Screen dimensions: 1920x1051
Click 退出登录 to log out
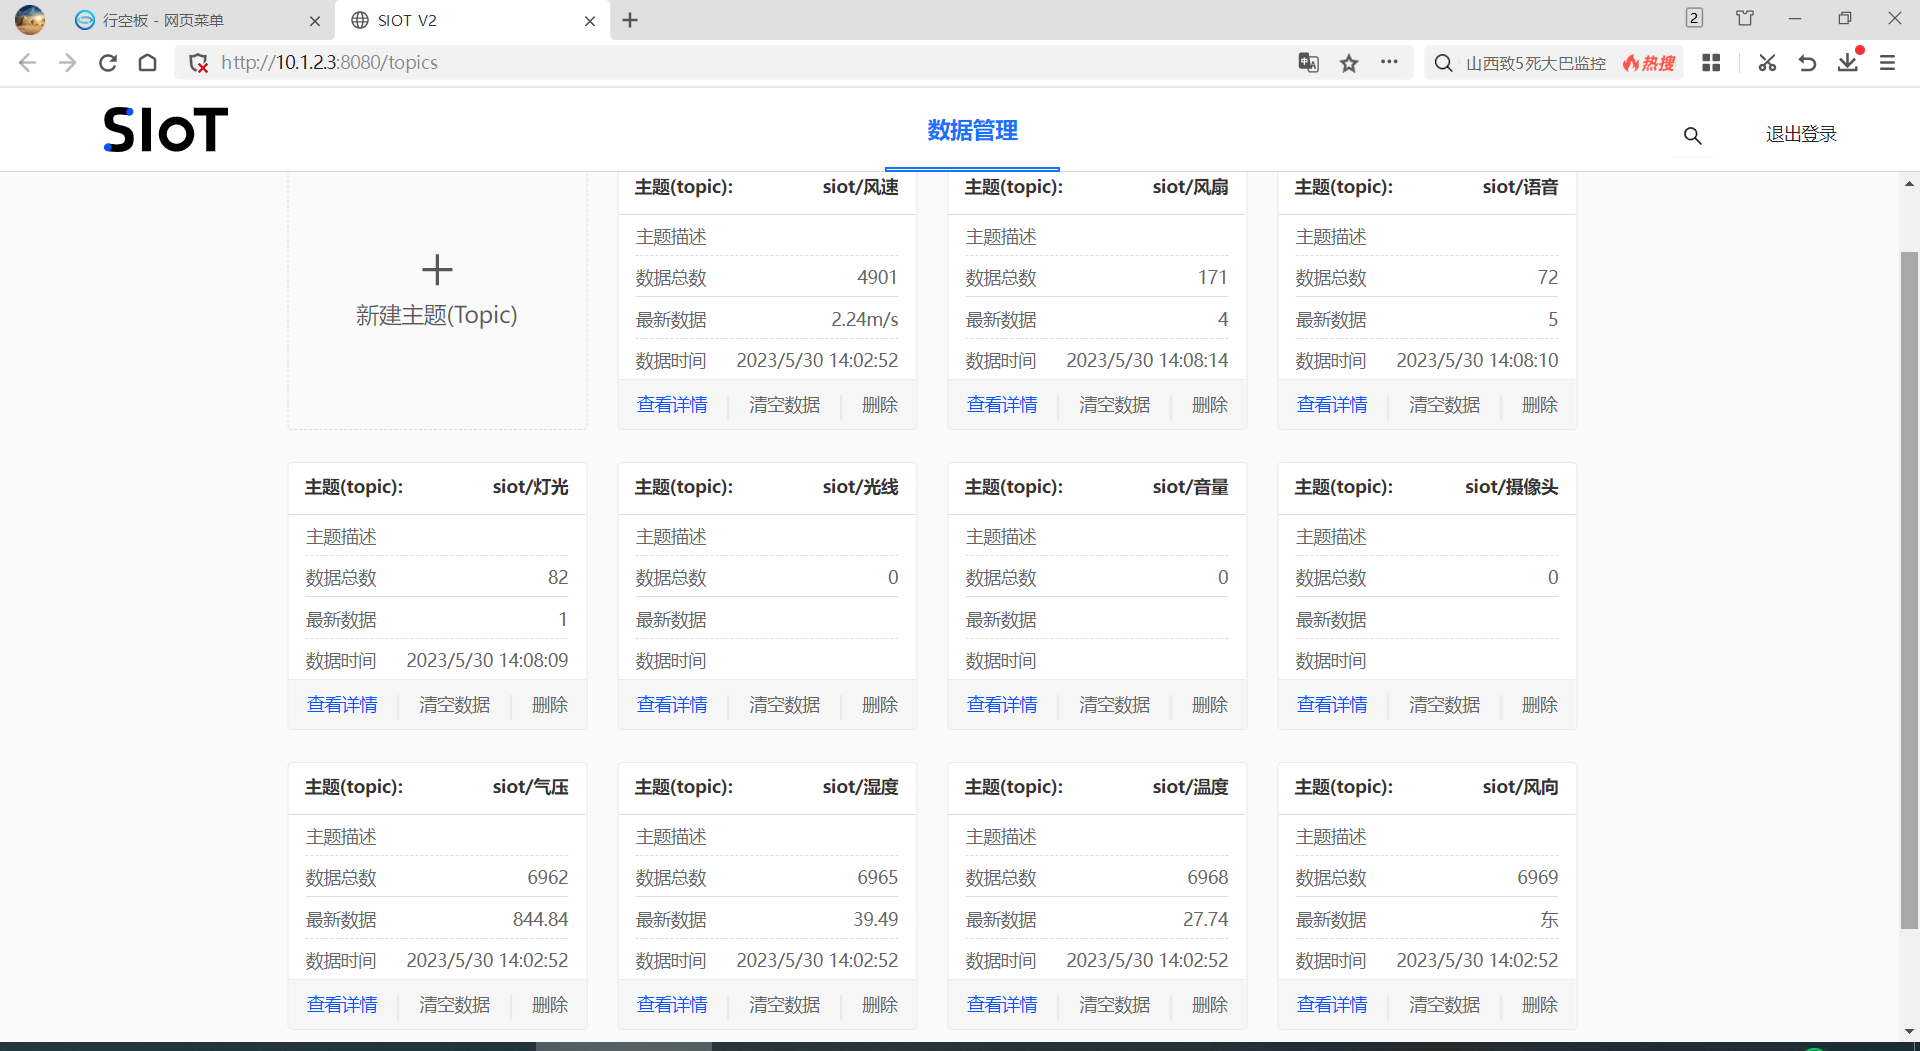[x=1801, y=134]
